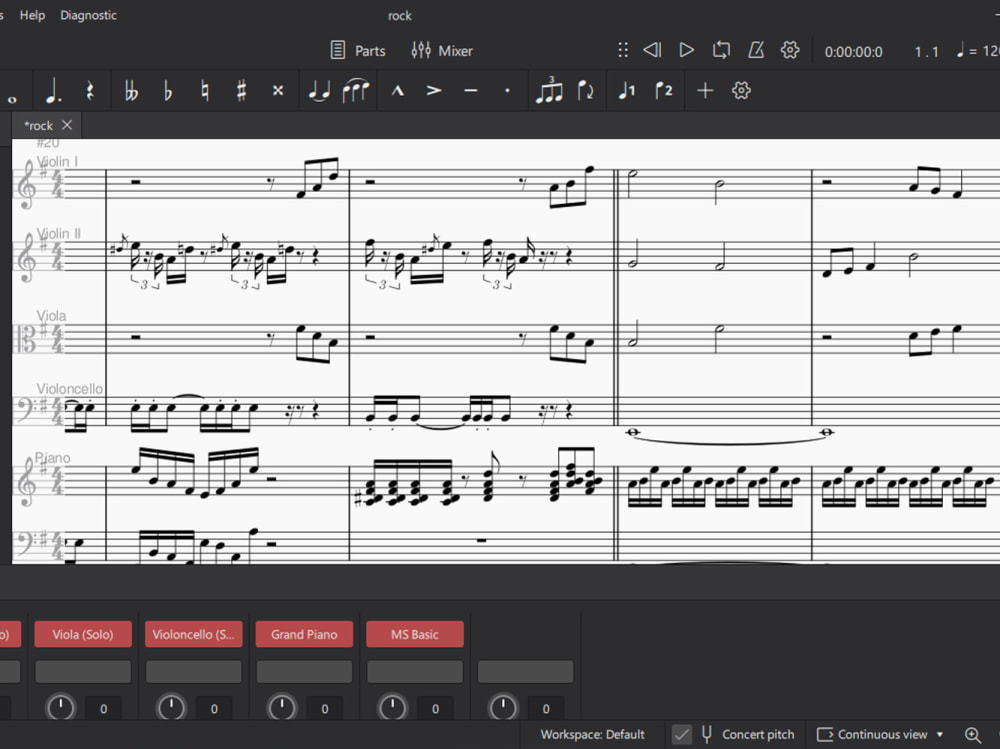Open Violoncello (S... sound selector
This screenshot has width=1000, height=749.
click(x=193, y=635)
